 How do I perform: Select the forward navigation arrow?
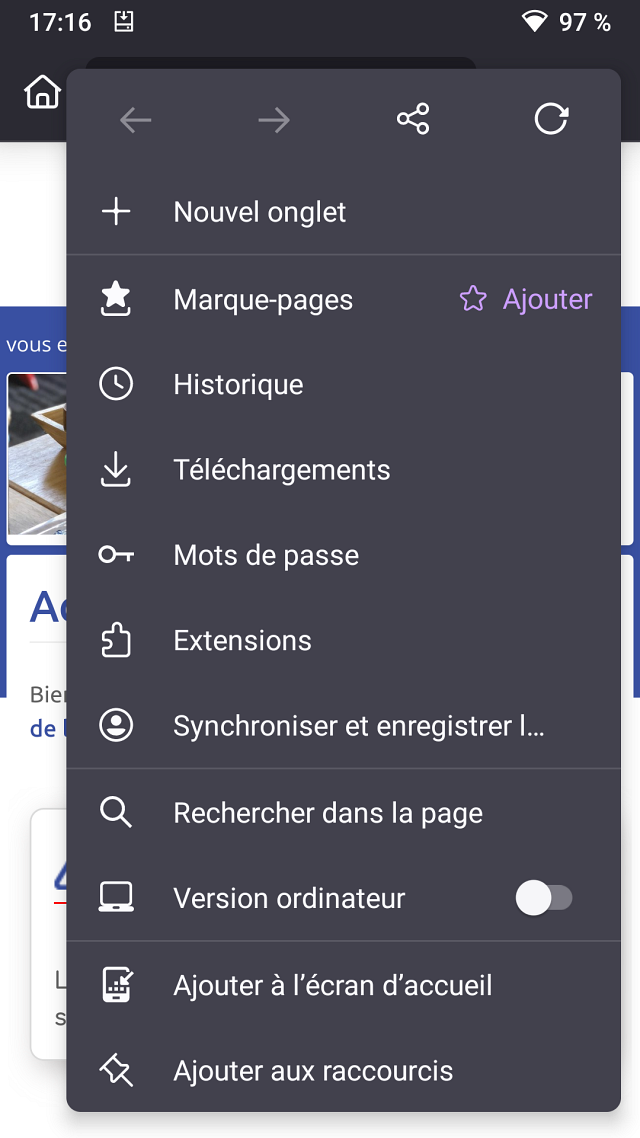(274, 119)
